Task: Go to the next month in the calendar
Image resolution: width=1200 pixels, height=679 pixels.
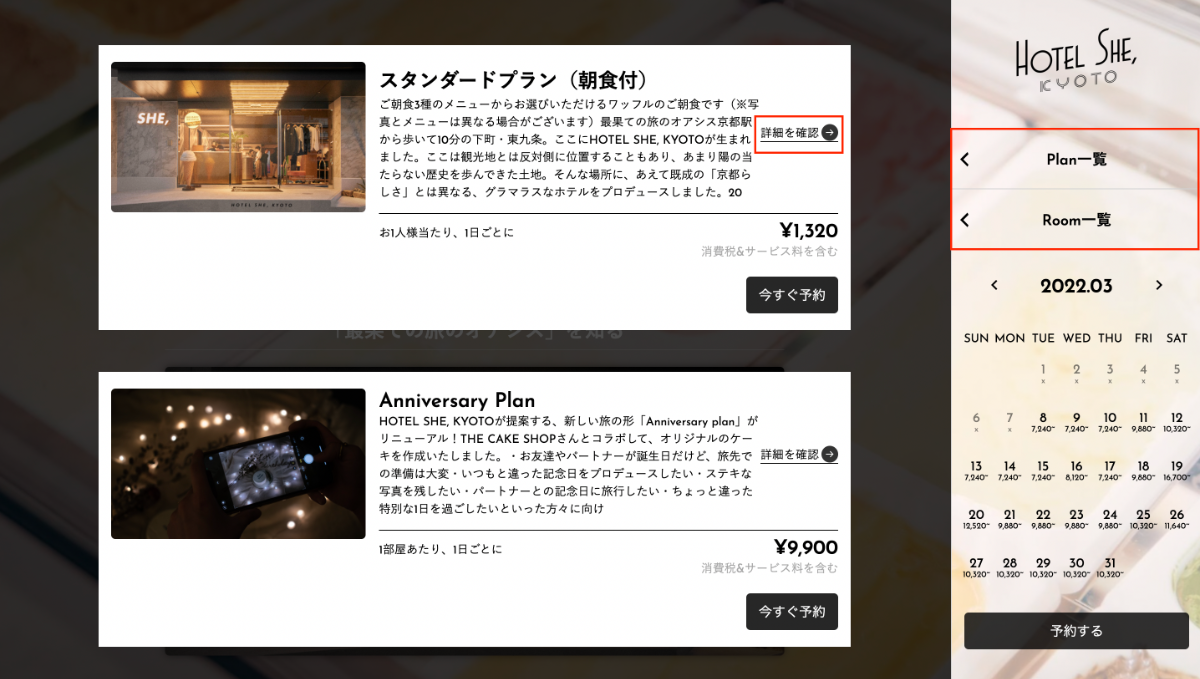Action: click(x=1159, y=285)
